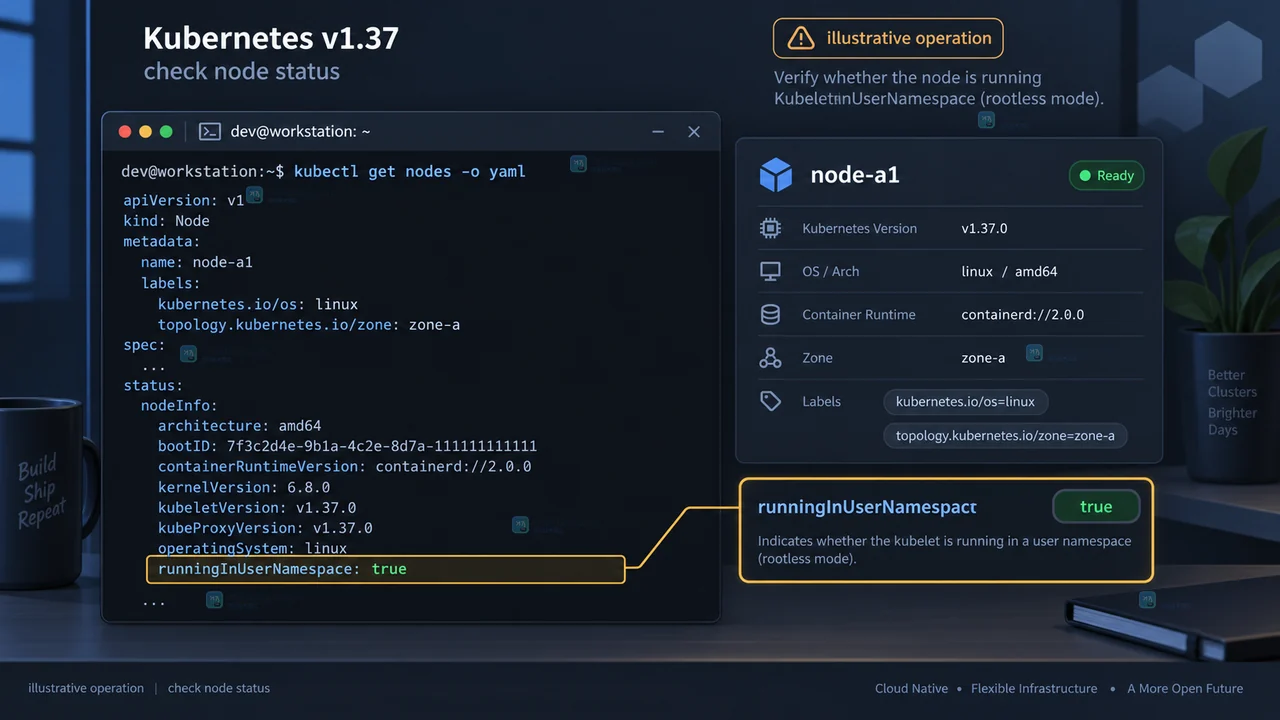Click the kubectl get nodes -o yaml command
This screenshot has width=1280, height=720.
[x=410, y=172]
